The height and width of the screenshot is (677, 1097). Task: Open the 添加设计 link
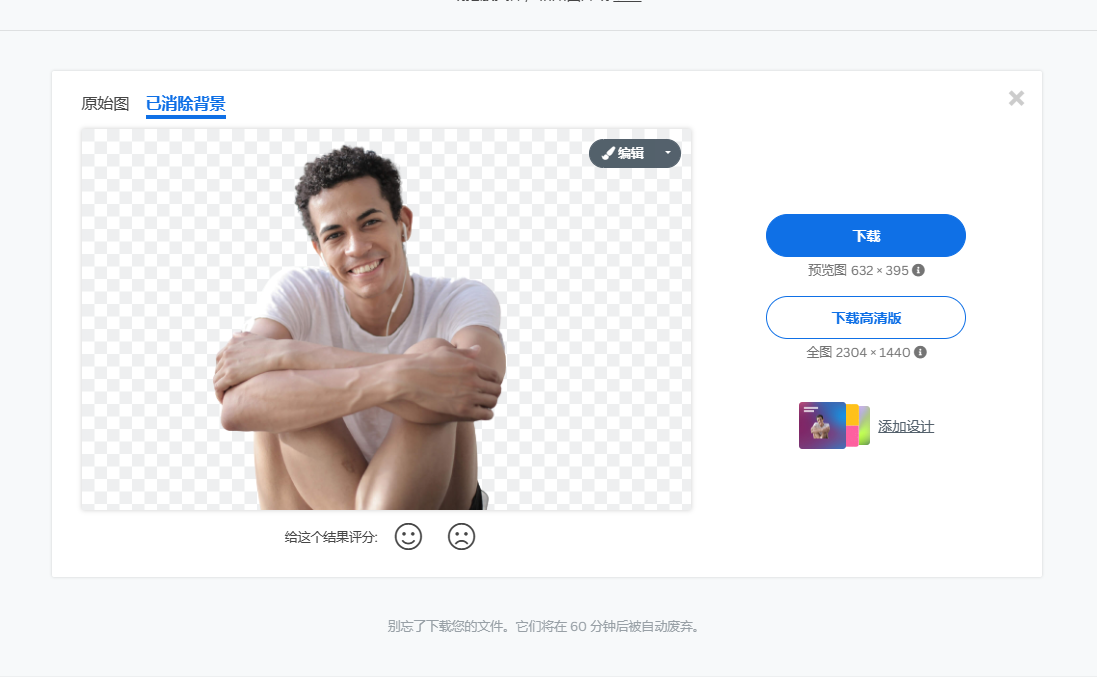905,425
